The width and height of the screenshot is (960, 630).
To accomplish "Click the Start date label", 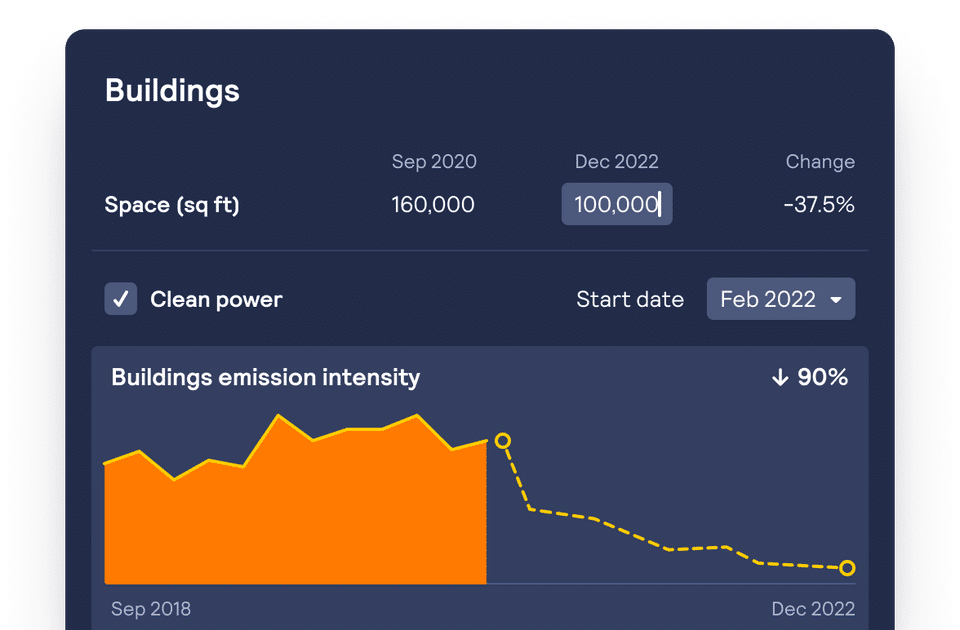I will tap(630, 299).
